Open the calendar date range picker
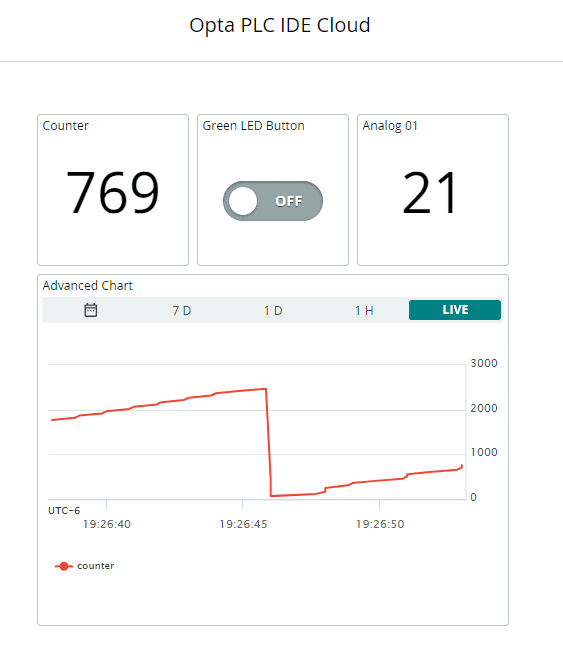This screenshot has width=563, height=654. pyautogui.click(x=90, y=310)
